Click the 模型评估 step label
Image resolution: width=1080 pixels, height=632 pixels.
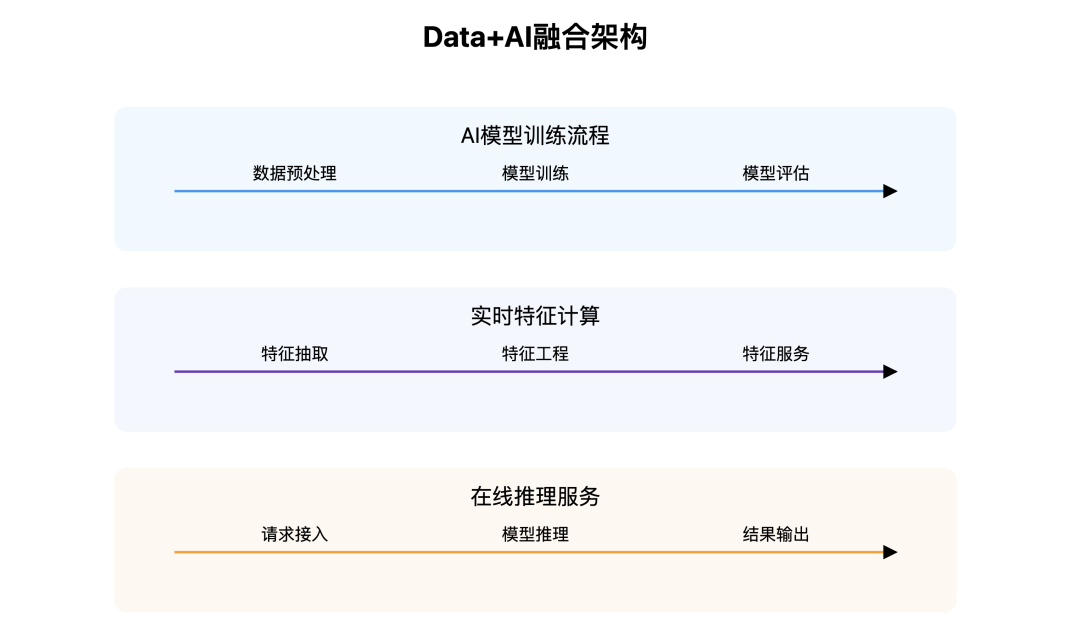tap(776, 173)
